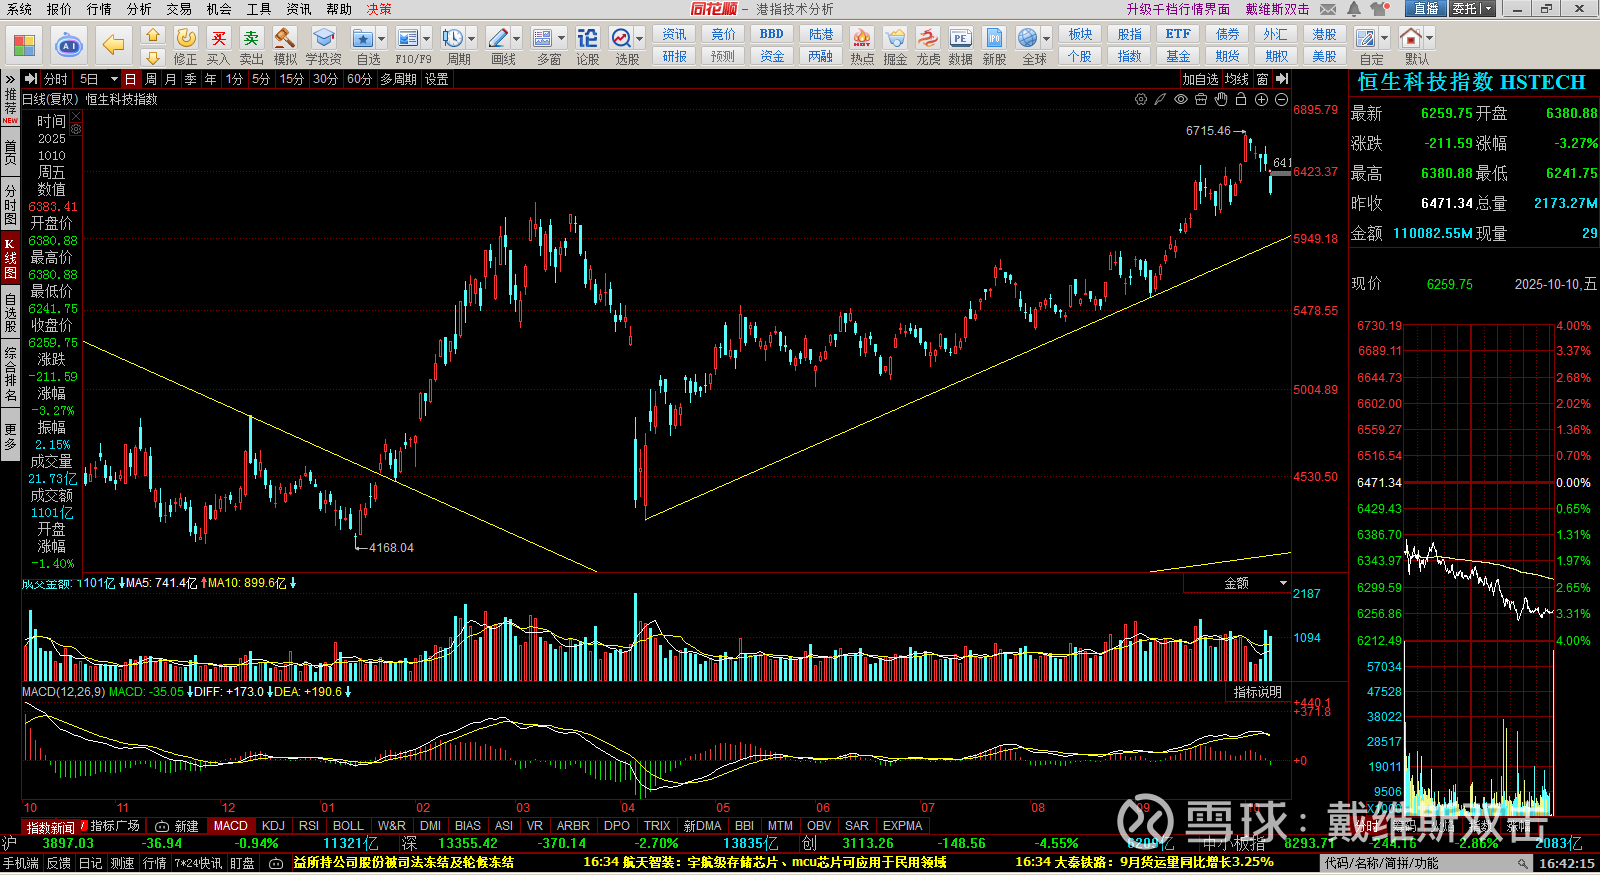Click the 指标说明 button
1600x875 pixels.
(1258, 692)
